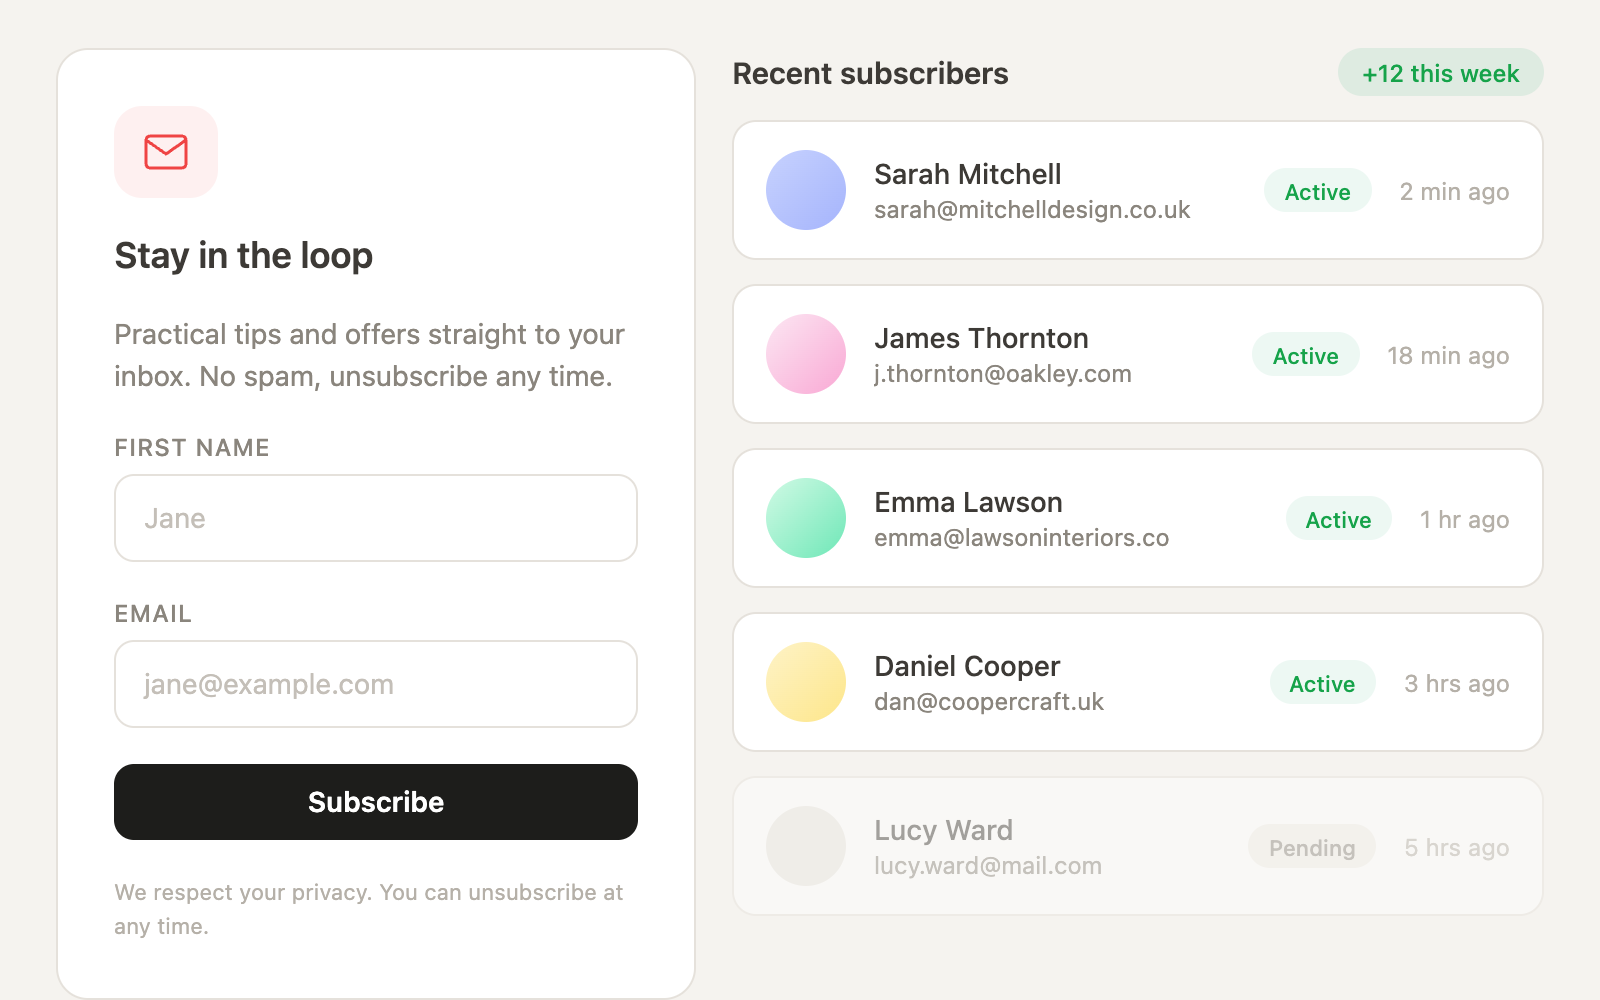Click the FIRST NAME label
Viewport: 1600px width, 1000px height.
(x=192, y=448)
